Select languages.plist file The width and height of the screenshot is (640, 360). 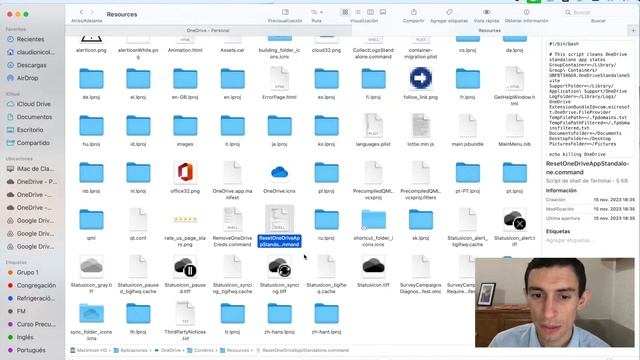coord(373,126)
